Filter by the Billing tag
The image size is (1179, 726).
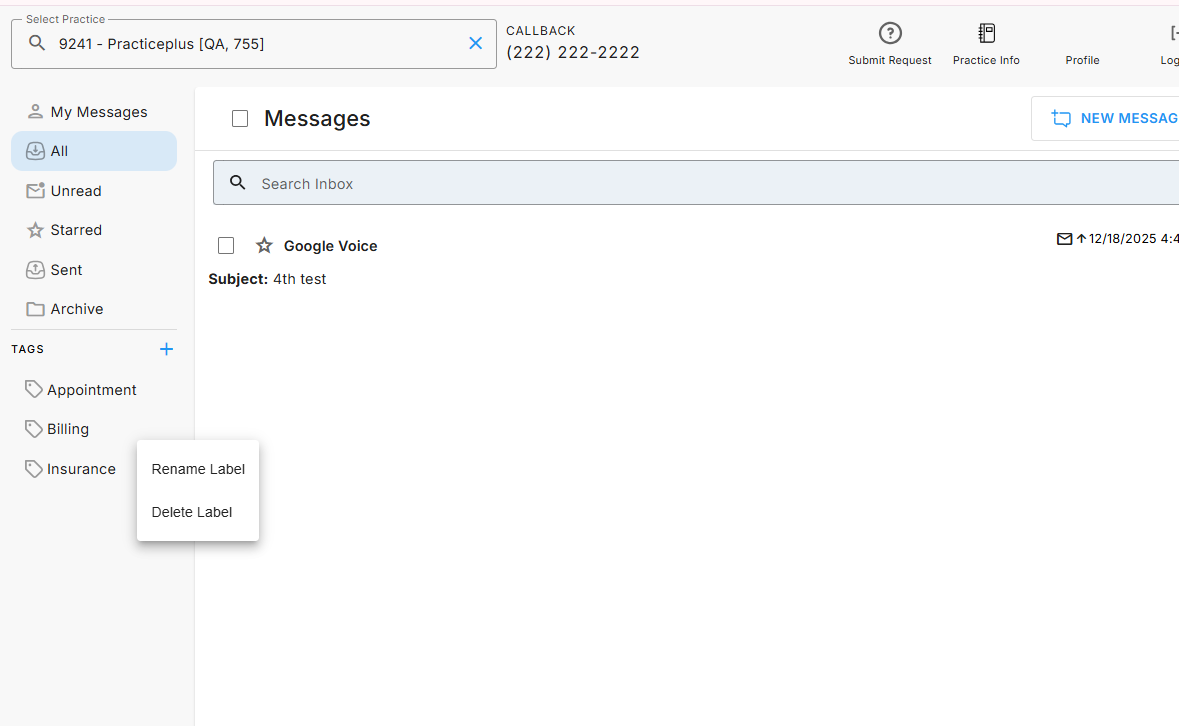click(68, 429)
